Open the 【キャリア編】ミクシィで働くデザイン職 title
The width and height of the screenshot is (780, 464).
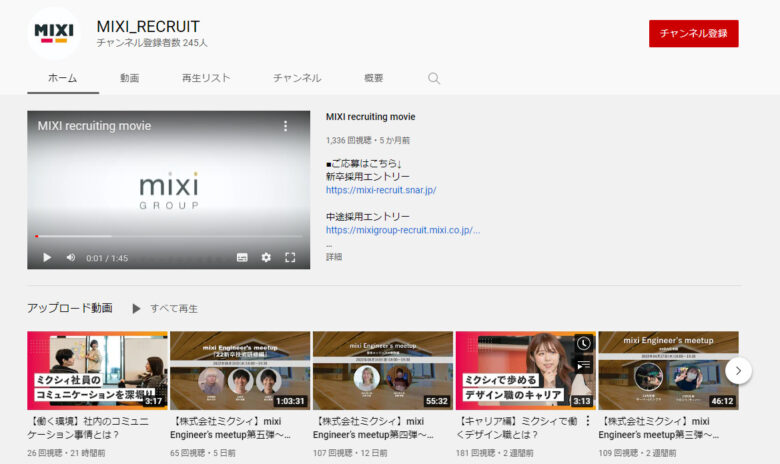[x=516, y=428]
